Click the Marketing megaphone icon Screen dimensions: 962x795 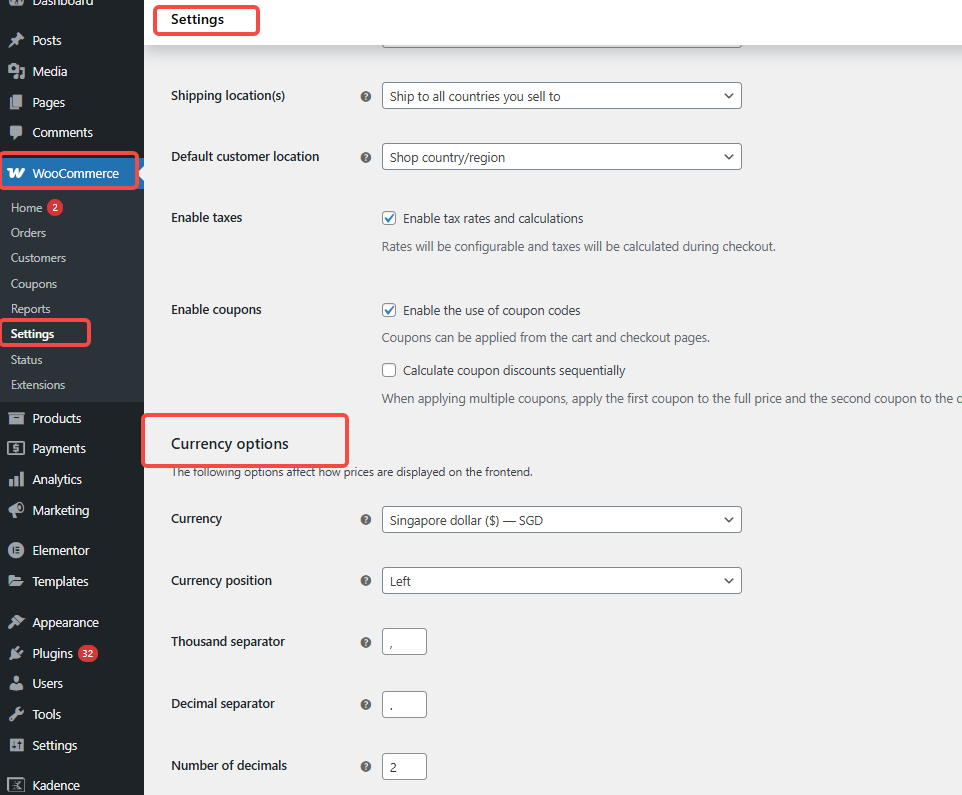[x=16, y=511]
